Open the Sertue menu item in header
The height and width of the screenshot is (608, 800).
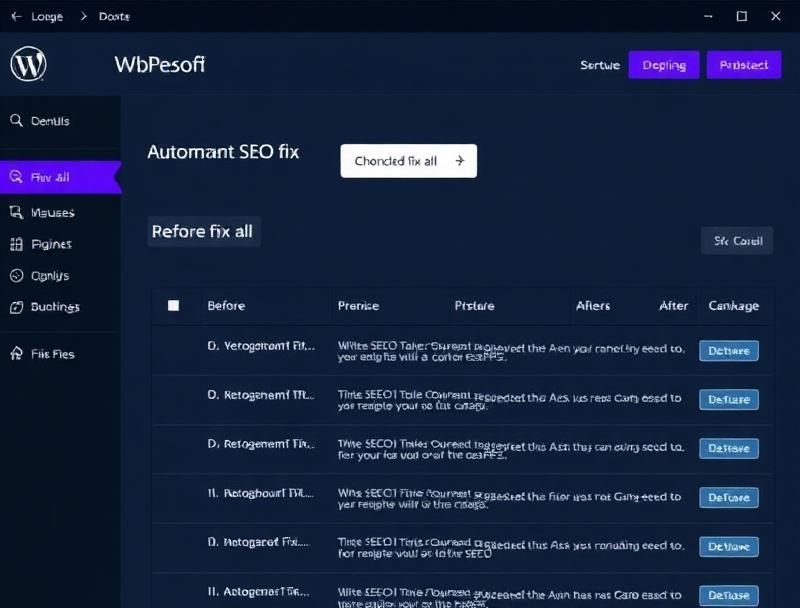600,65
